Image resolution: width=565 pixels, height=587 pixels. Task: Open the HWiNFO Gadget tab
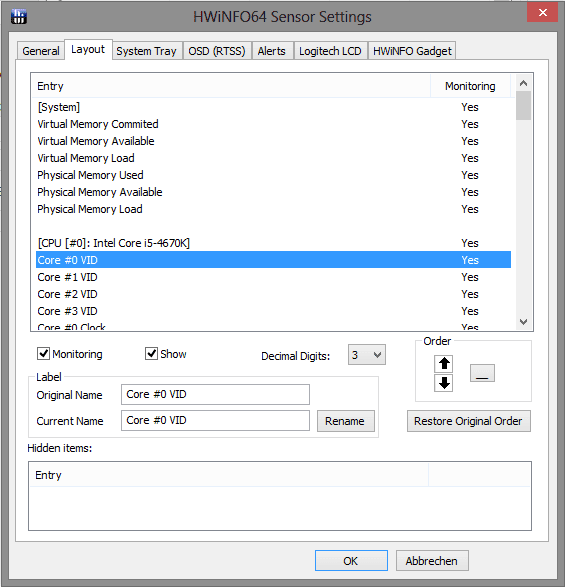click(412, 51)
